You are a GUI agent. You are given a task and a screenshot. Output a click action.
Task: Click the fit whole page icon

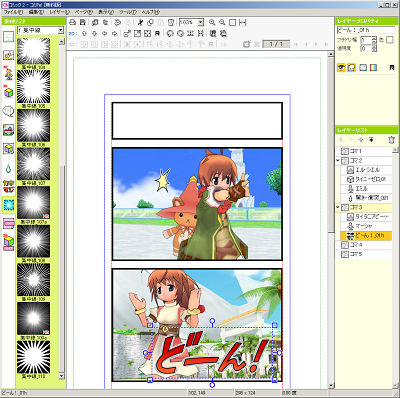click(233, 23)
